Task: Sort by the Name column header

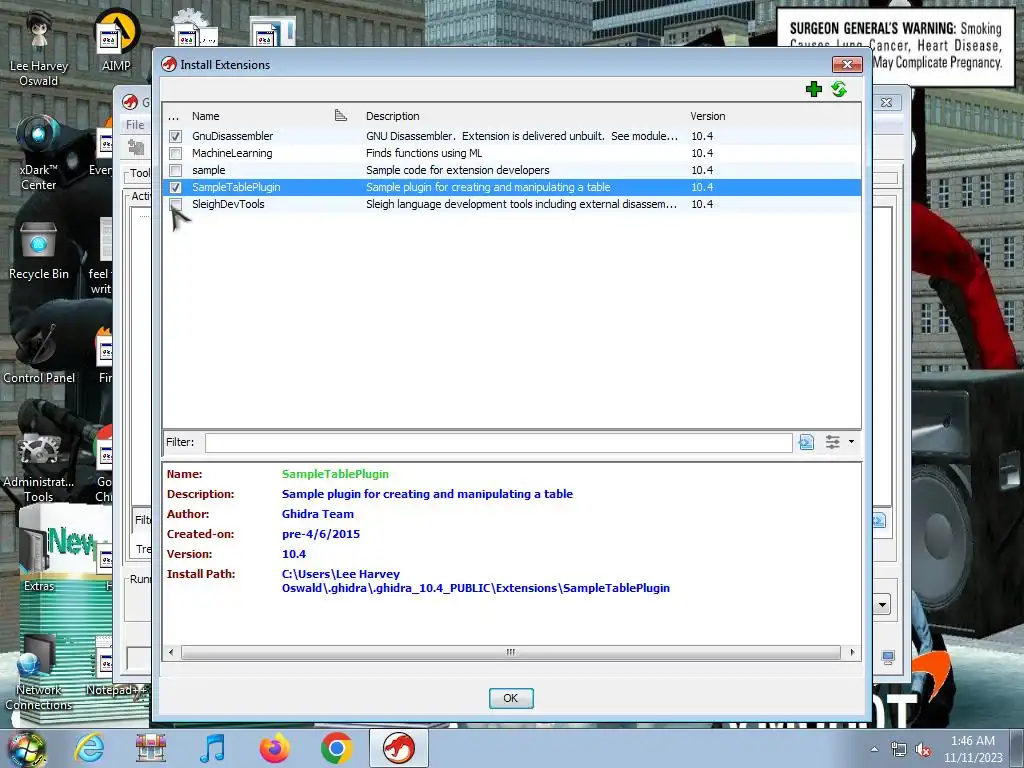Action: coord(206,116)
